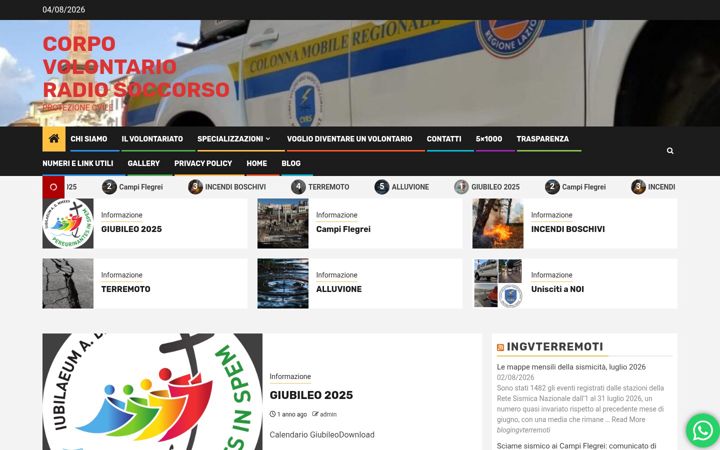Click ticker thumbnail 3 of INCENDI BOSCHIVI
This screenshot has height=450, width=720.
coord(195,187)
